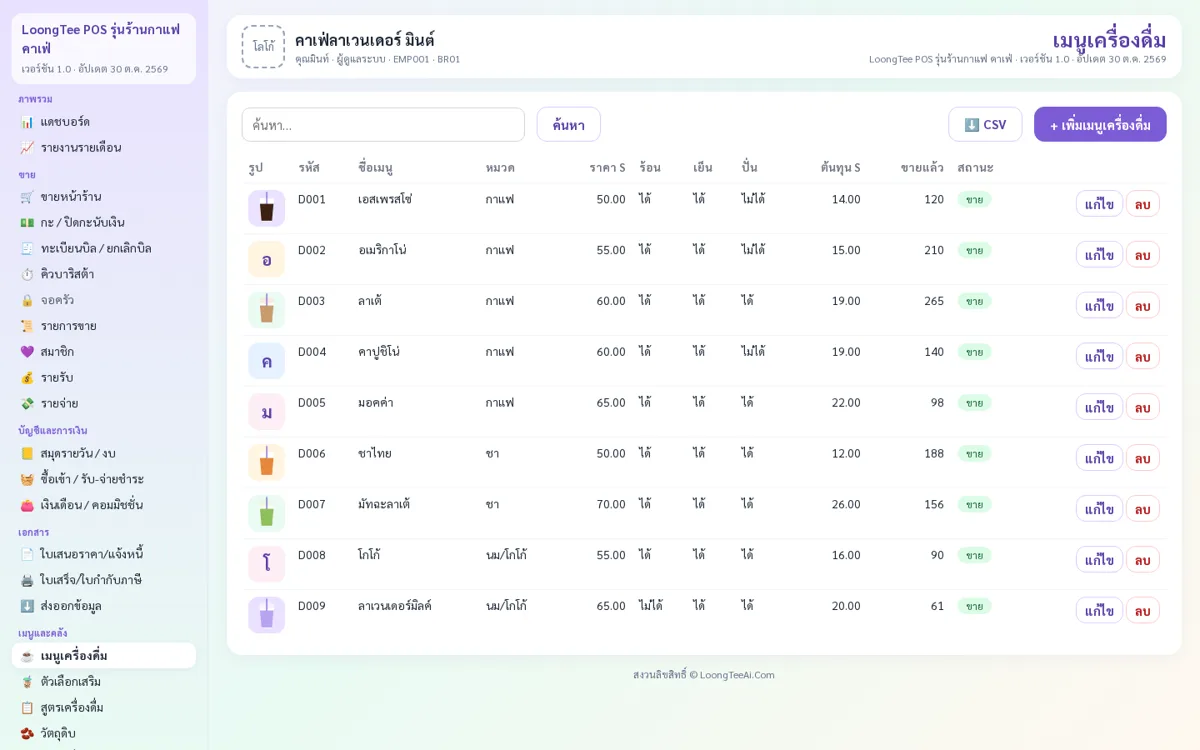Click the โลโก้ placeholder box in the header
The image size is (1200, 750).
(263, 47)
